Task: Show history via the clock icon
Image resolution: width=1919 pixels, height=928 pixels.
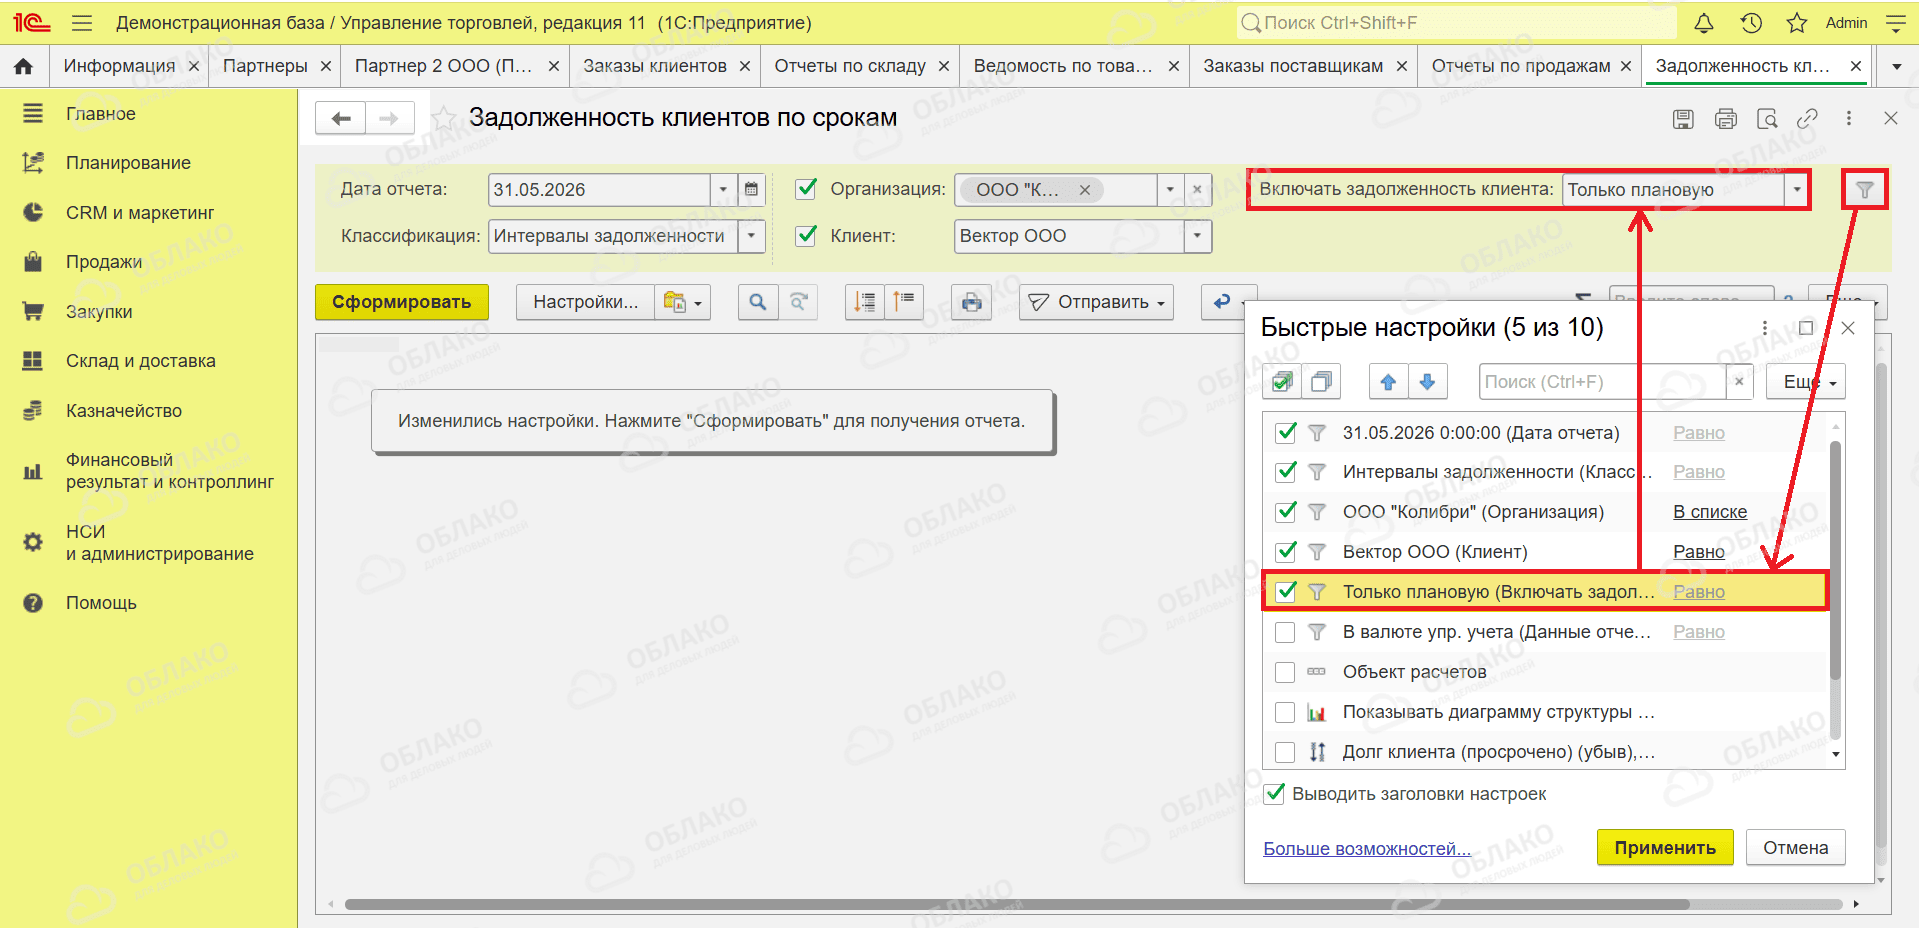Action: [1750, 23]
